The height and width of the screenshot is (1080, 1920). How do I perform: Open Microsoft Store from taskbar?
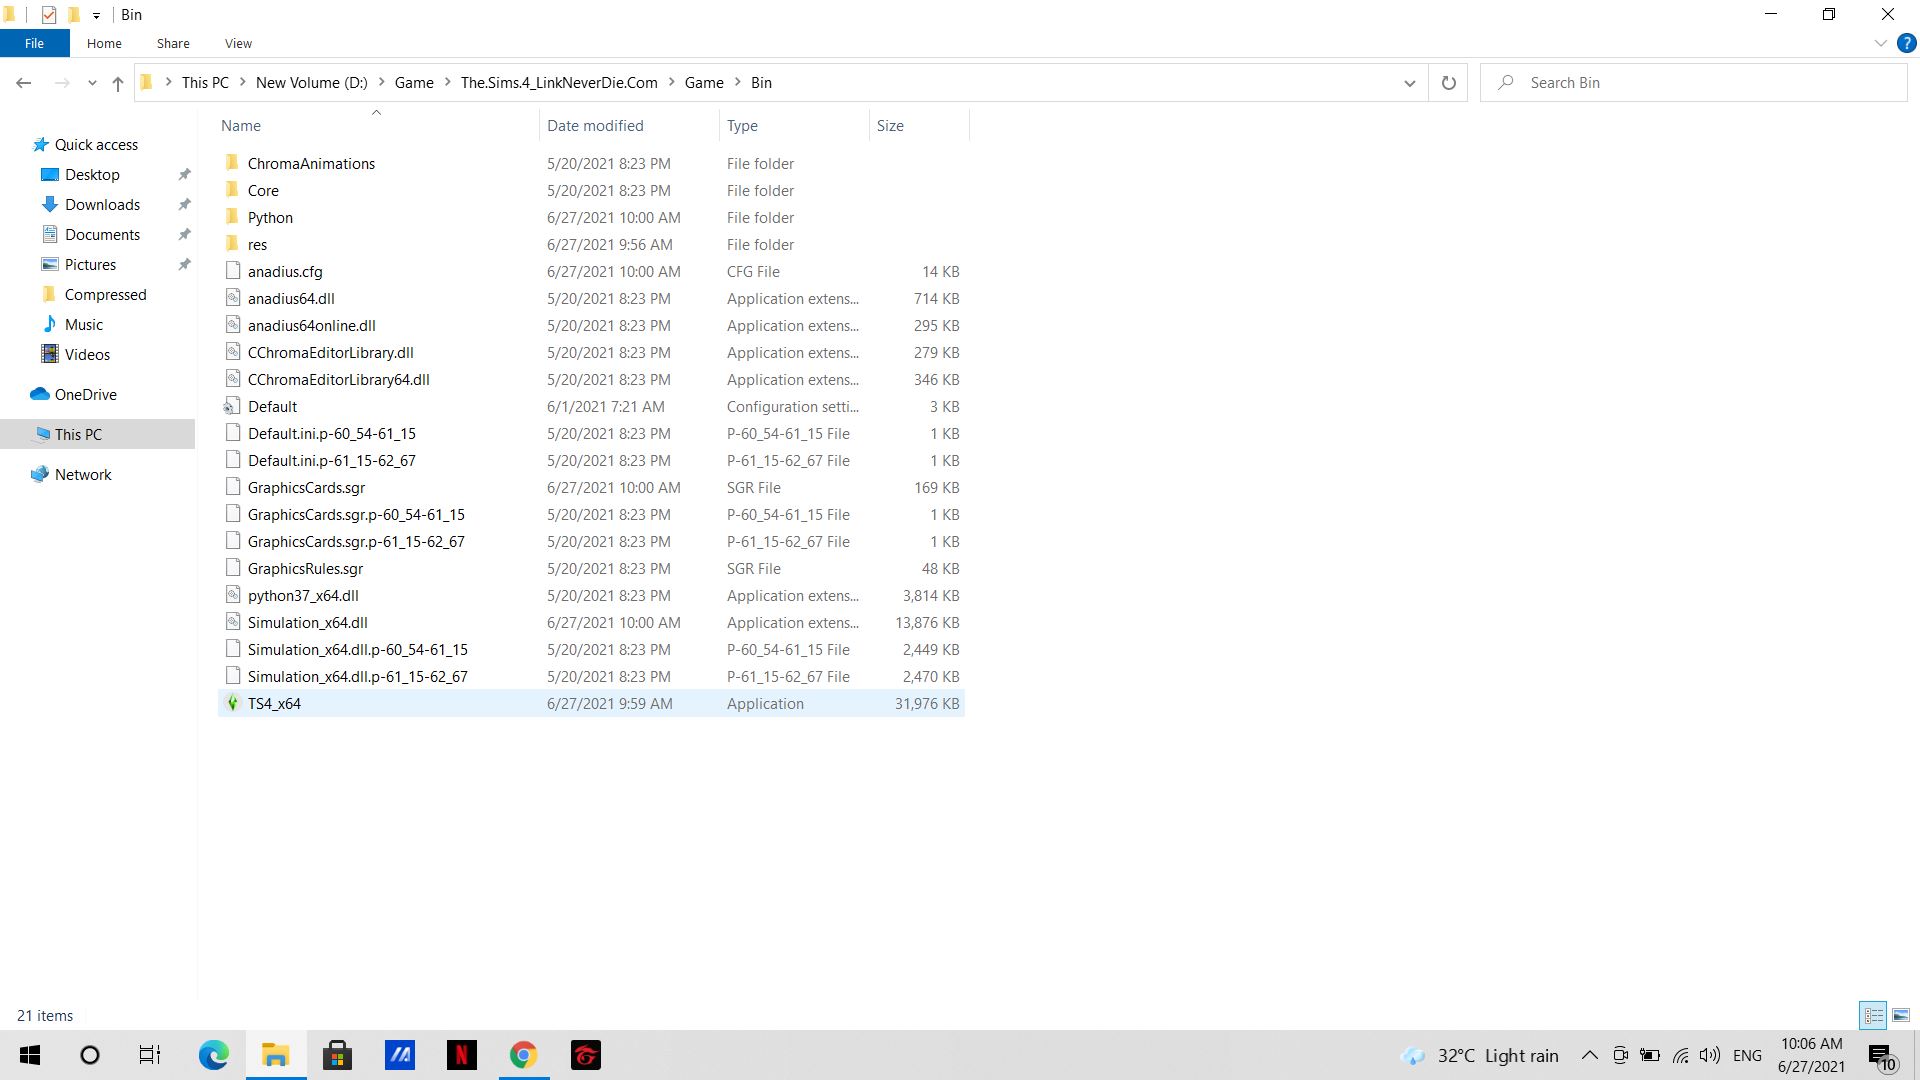coord(337,1055)
